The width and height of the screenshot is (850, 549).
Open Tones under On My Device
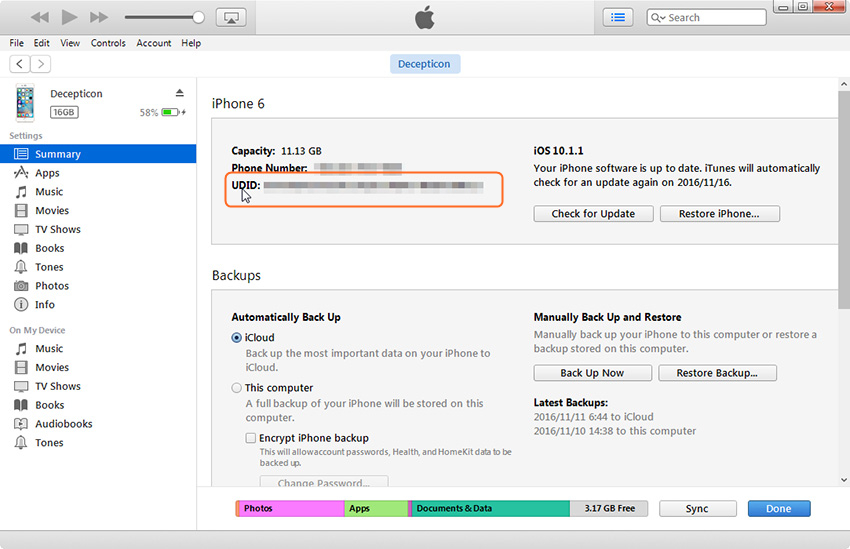98,442
